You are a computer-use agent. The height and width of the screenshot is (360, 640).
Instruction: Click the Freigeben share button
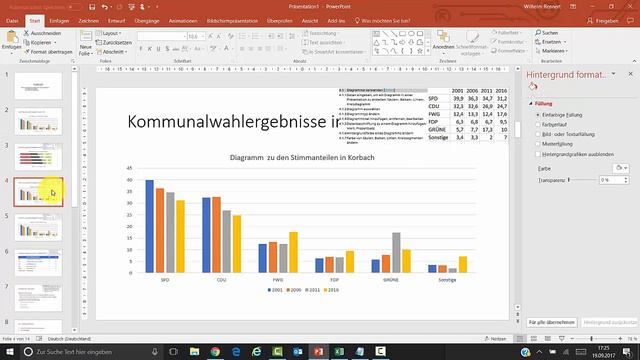click(x=602, y=21)
